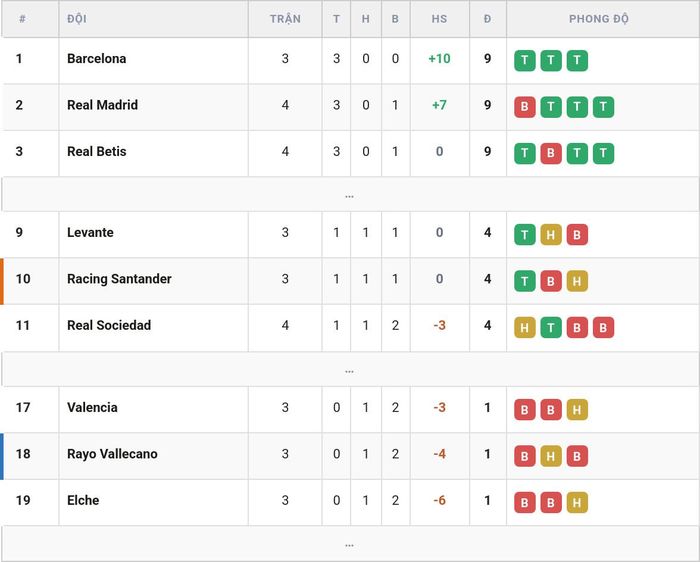Click the PHONG ĐỘ column header

tap(599, 19)
